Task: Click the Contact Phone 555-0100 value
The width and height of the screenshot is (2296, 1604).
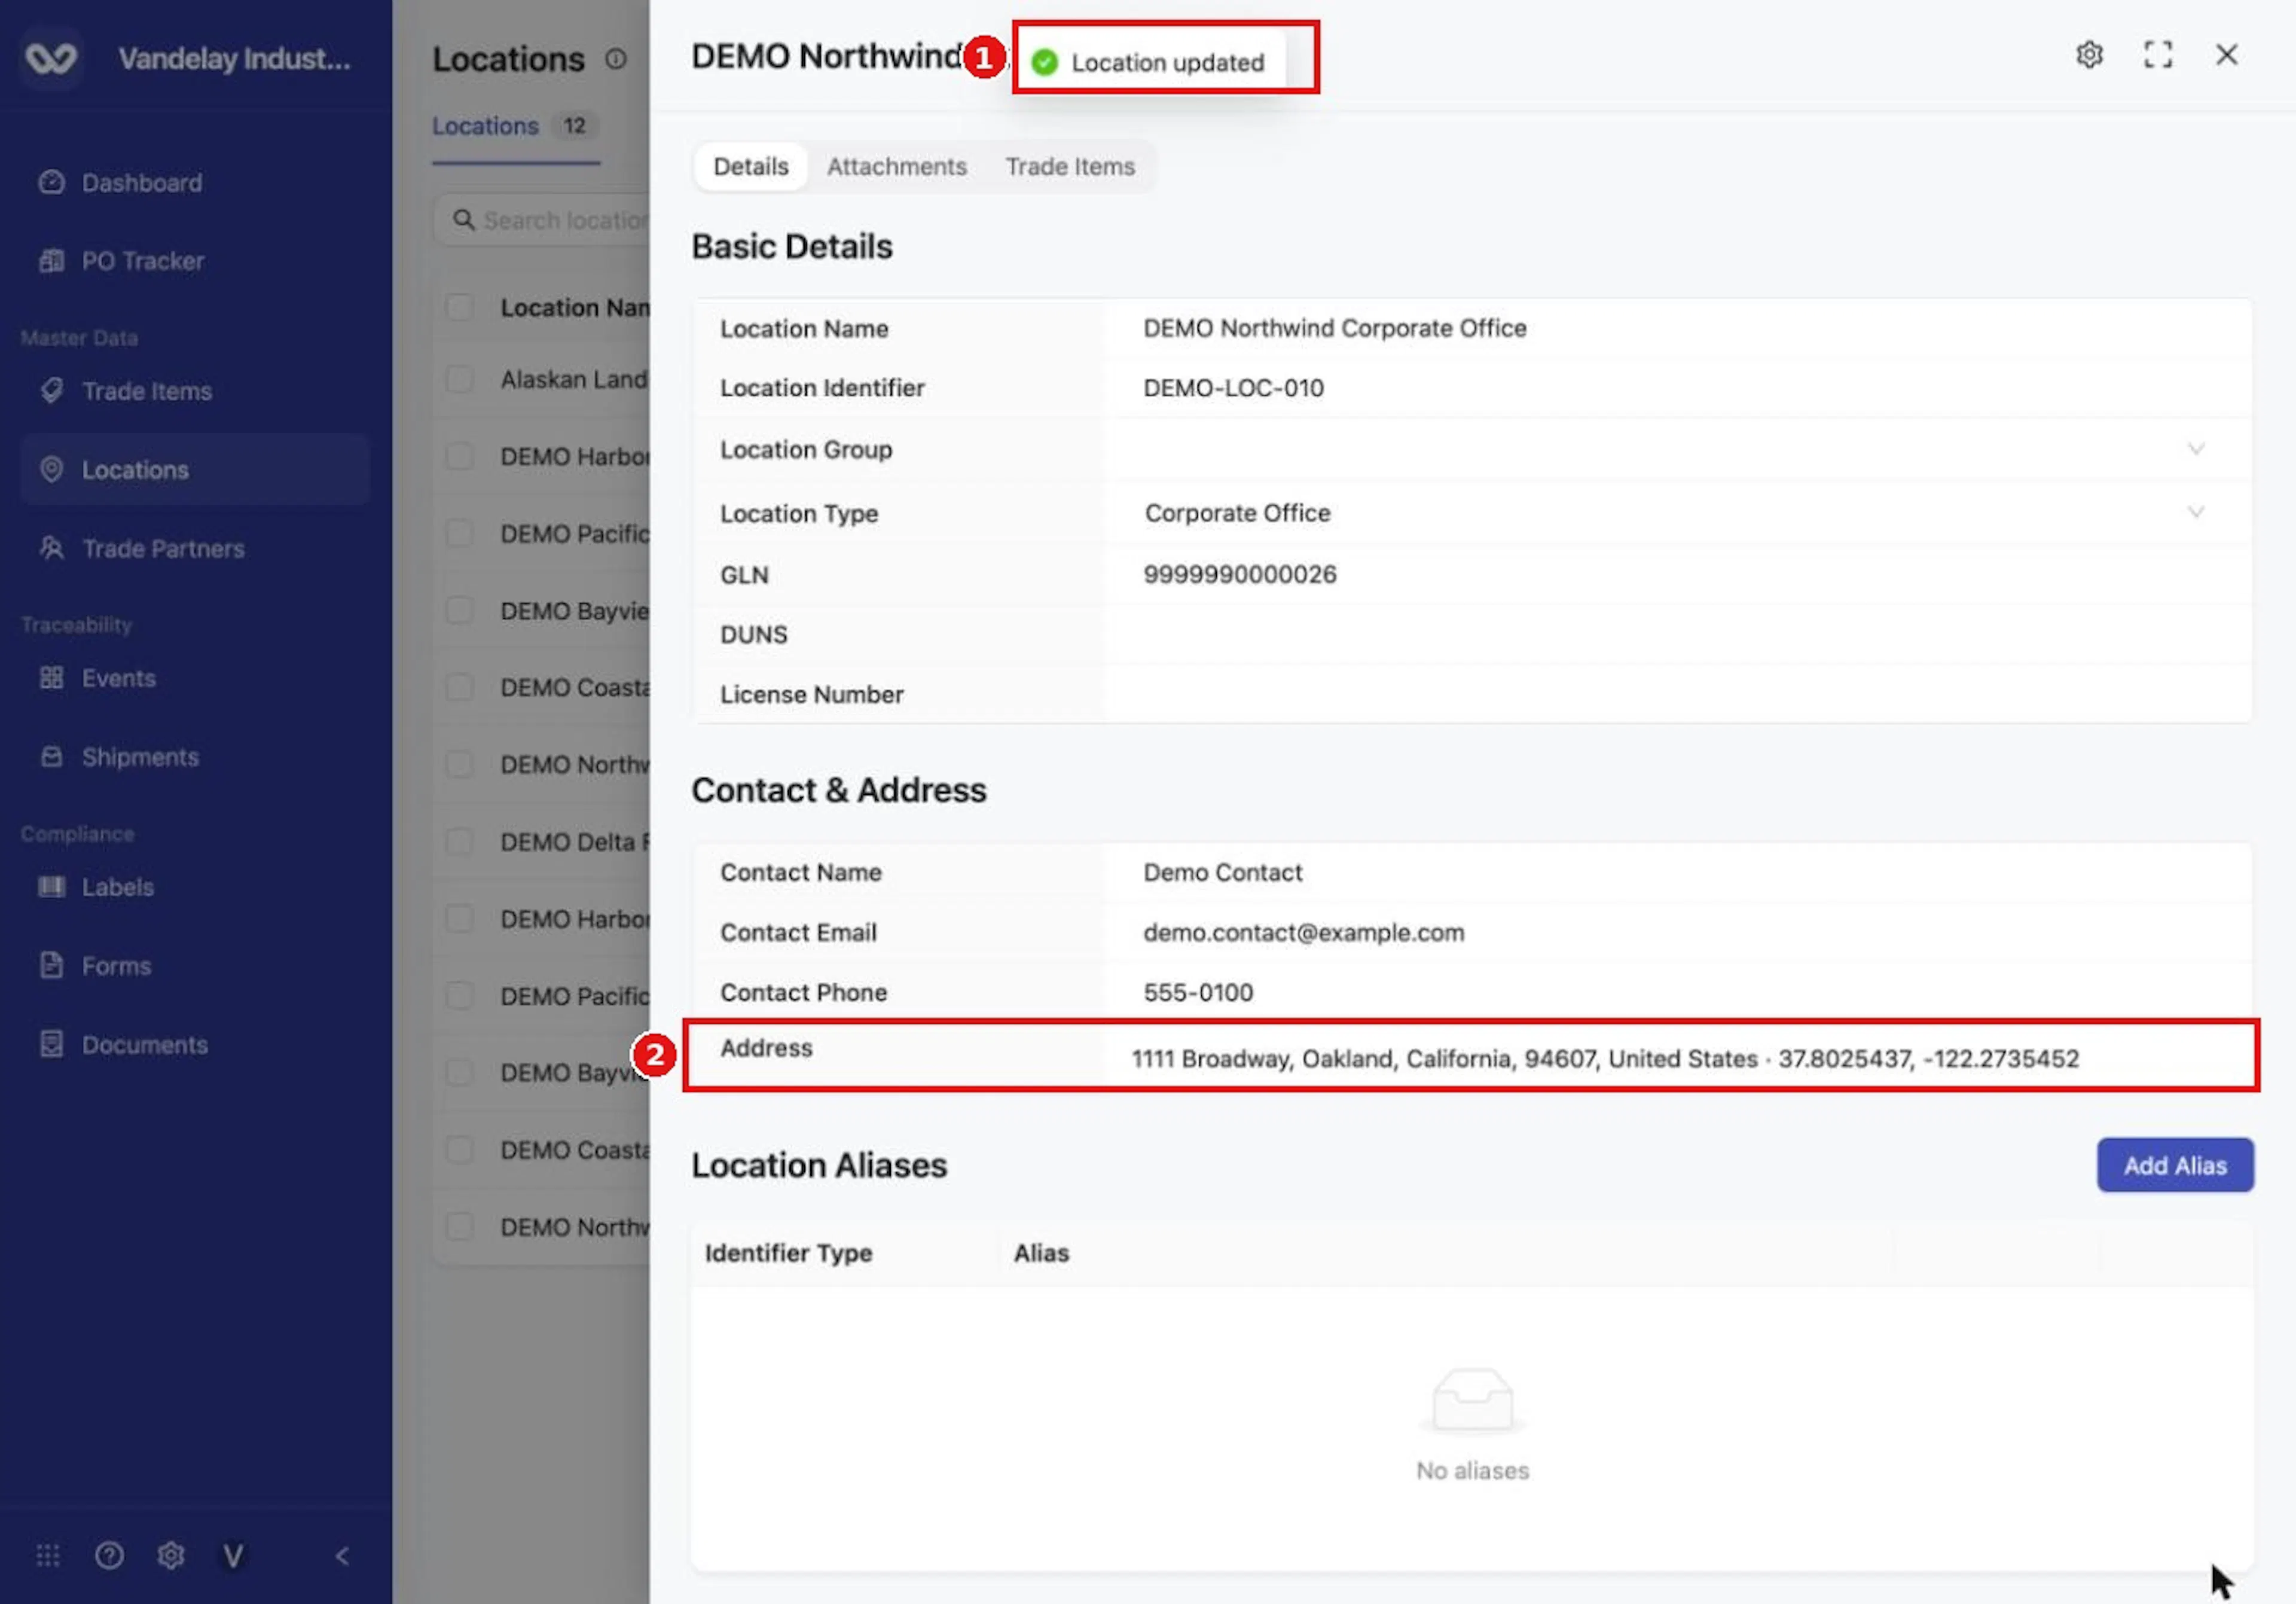Action: click(x=1197, y=993)
